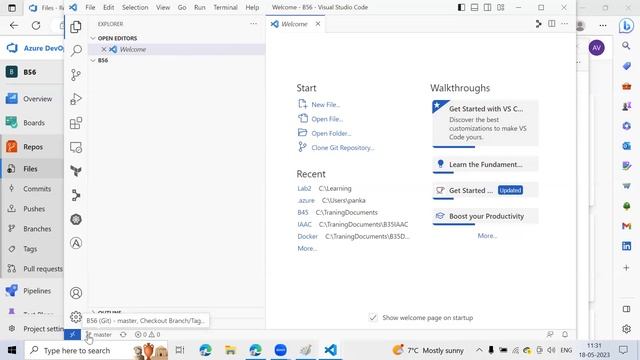Open Customize Layout icon
The image size is (640, 360).
(500, 7)
